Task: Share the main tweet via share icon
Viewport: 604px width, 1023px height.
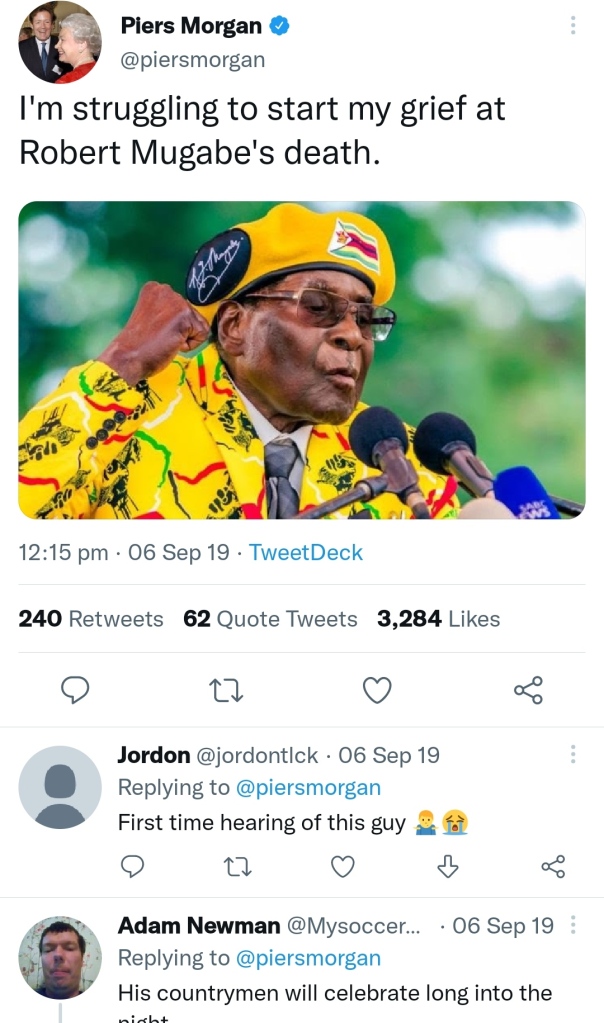Action: 528,689
